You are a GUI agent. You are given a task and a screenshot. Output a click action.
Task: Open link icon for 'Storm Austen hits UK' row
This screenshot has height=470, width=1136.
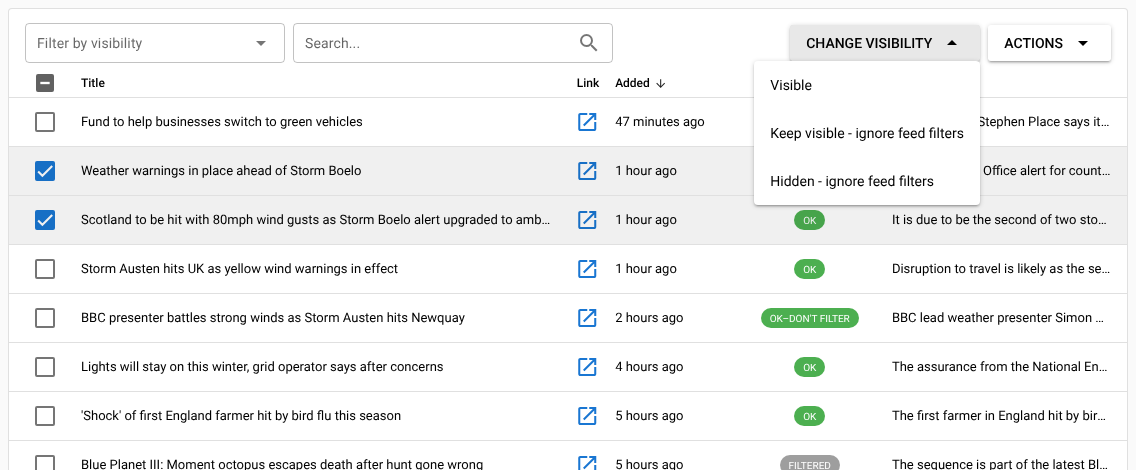tap(587, 269)
